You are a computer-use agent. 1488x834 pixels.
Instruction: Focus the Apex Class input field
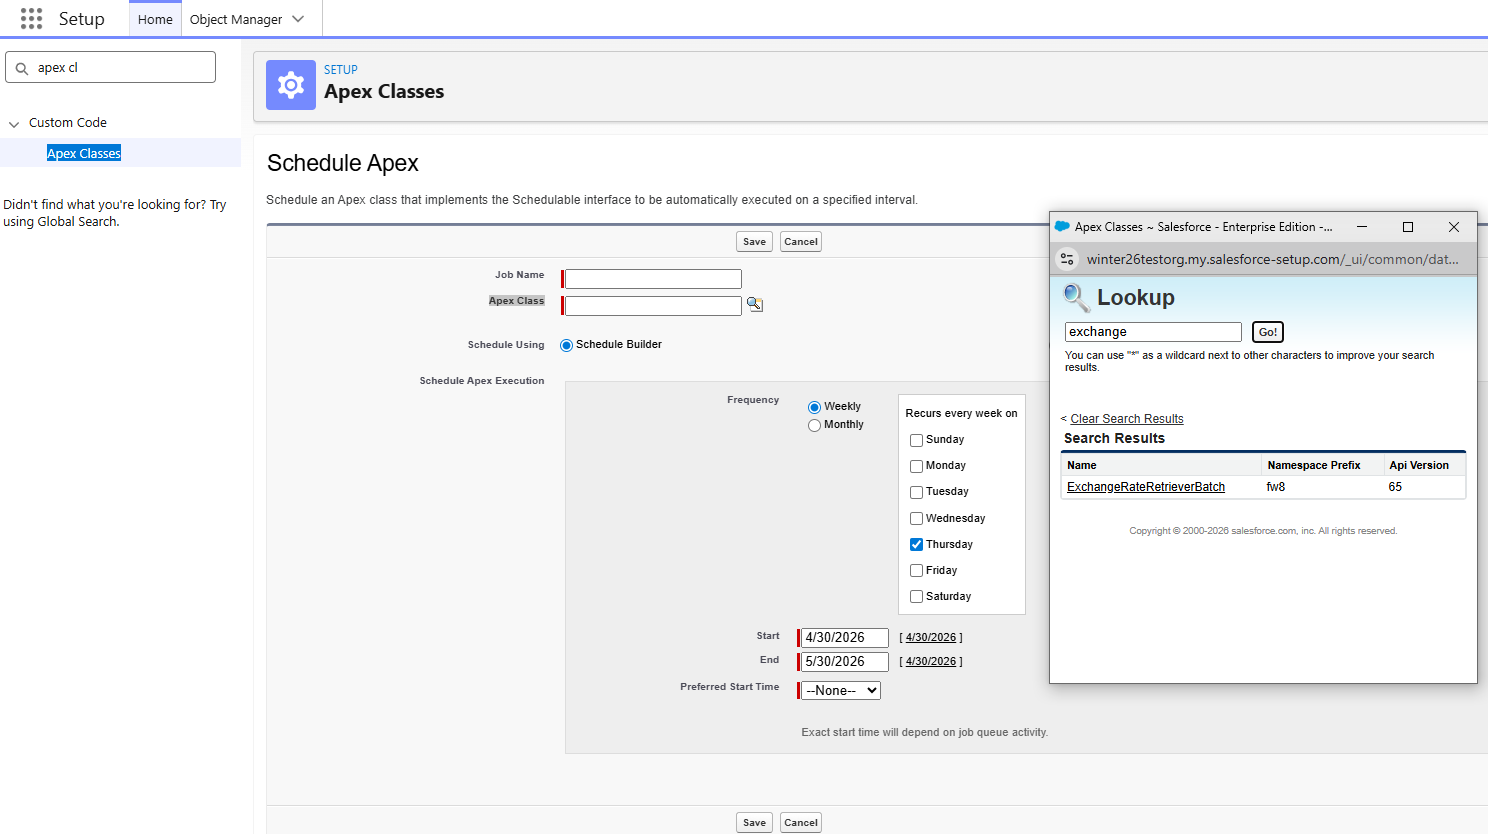coord(653,306)
